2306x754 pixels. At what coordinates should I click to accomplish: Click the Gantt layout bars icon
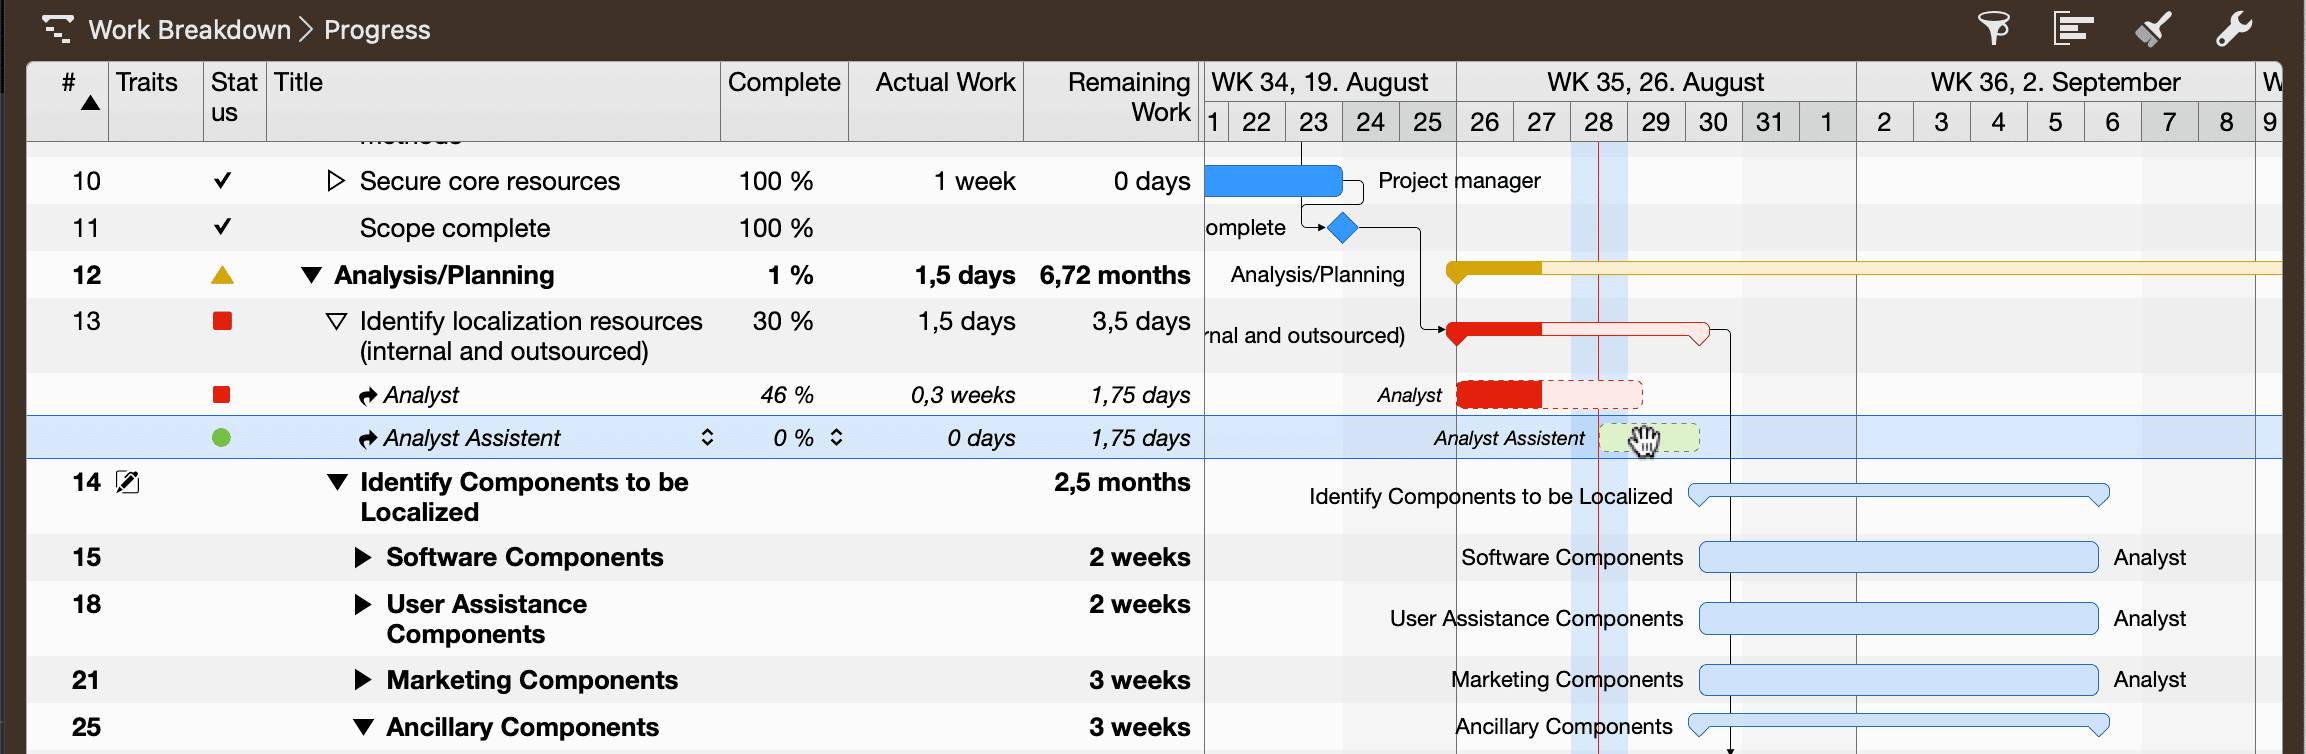pyautogui.click(x=2073, y=29)
